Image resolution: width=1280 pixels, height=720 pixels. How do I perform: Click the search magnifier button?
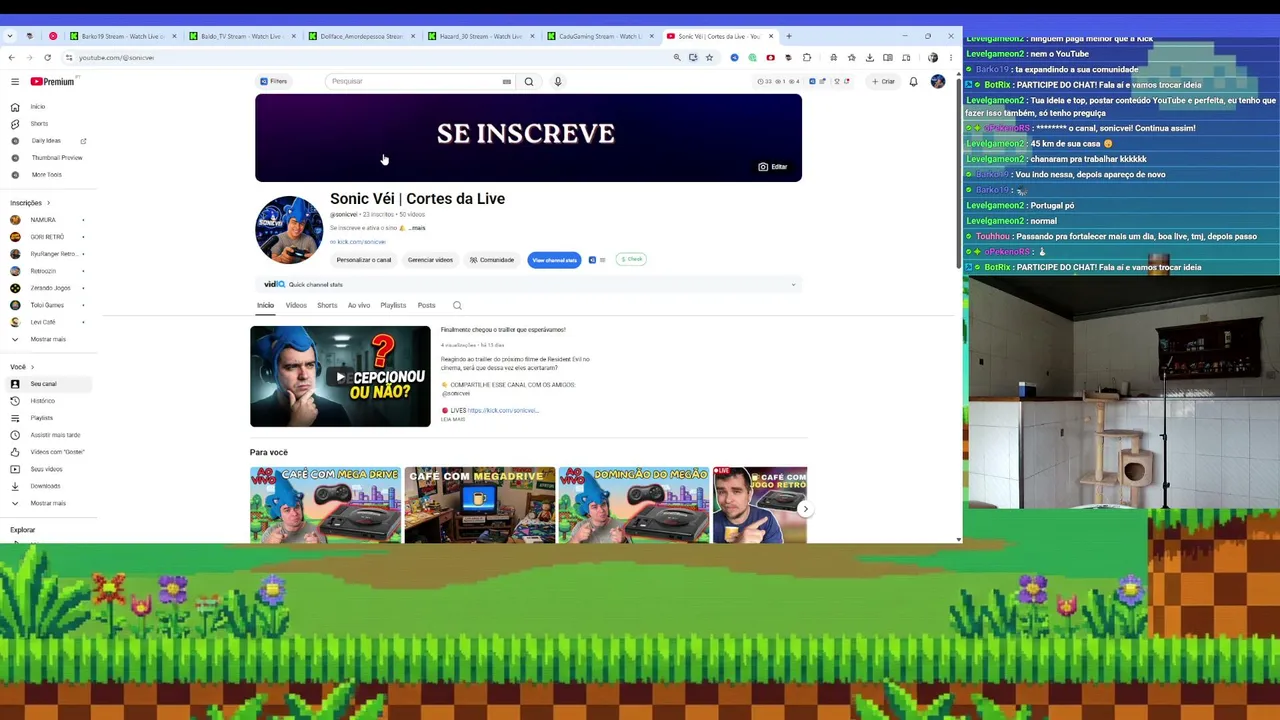[529, 81]
